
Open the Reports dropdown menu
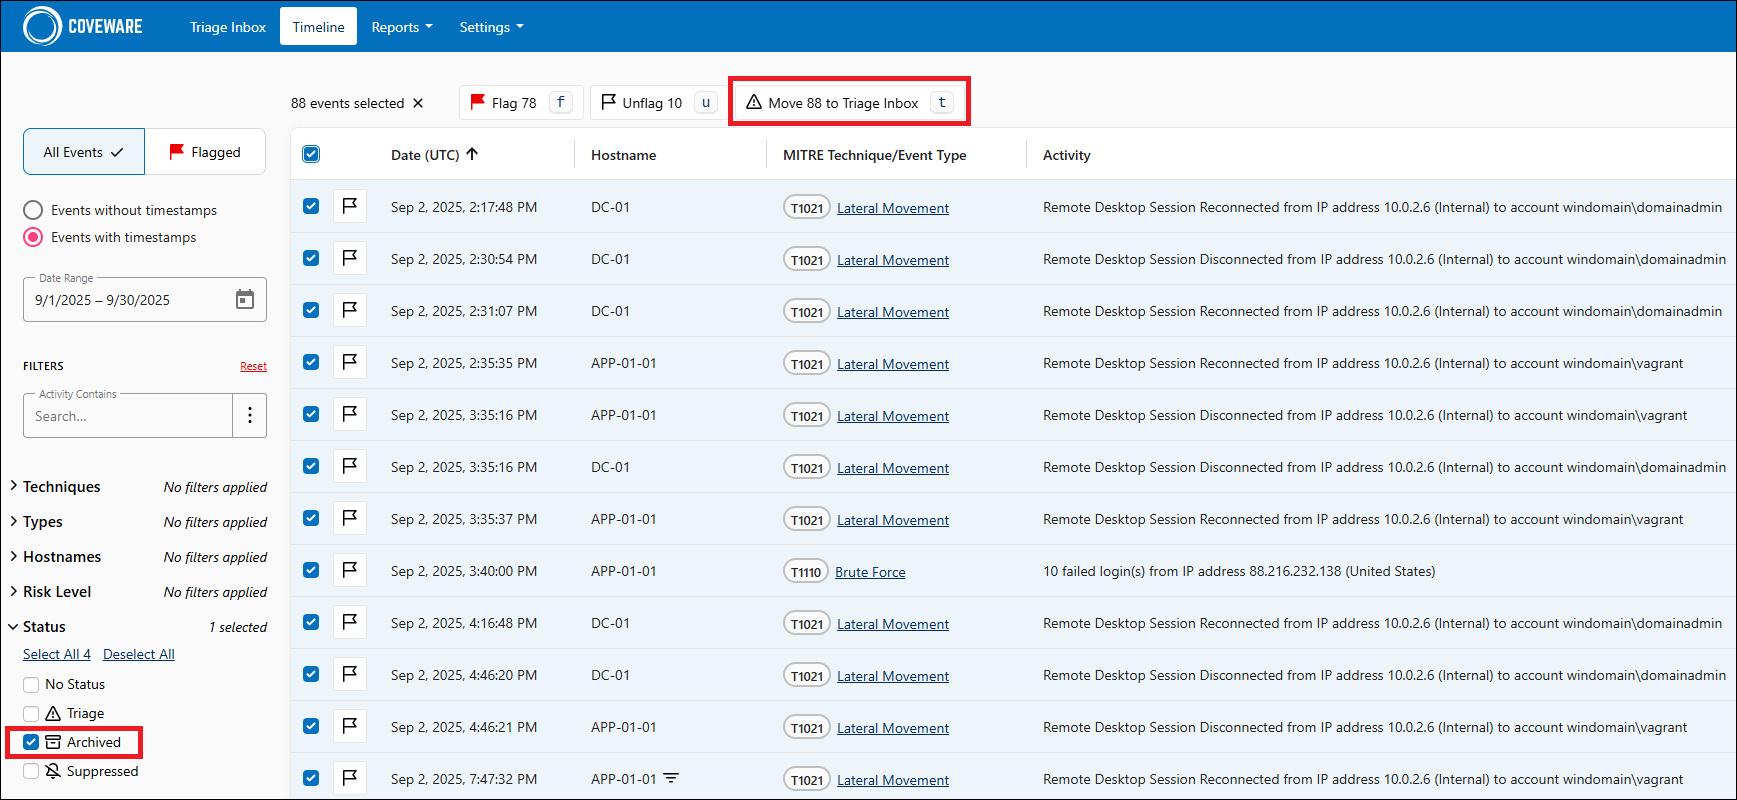coord(402,27)
